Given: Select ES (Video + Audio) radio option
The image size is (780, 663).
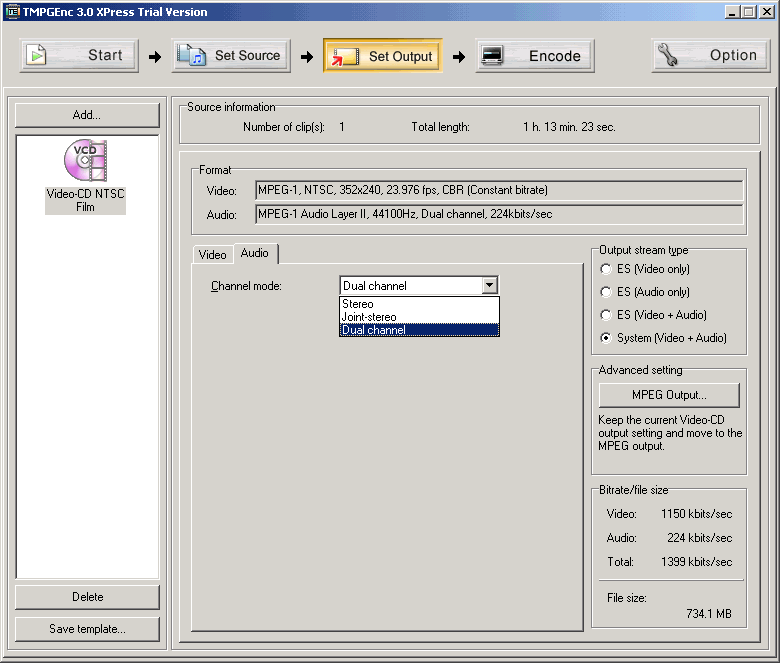Looking at the screenshot, I should (x=606, y=315).
